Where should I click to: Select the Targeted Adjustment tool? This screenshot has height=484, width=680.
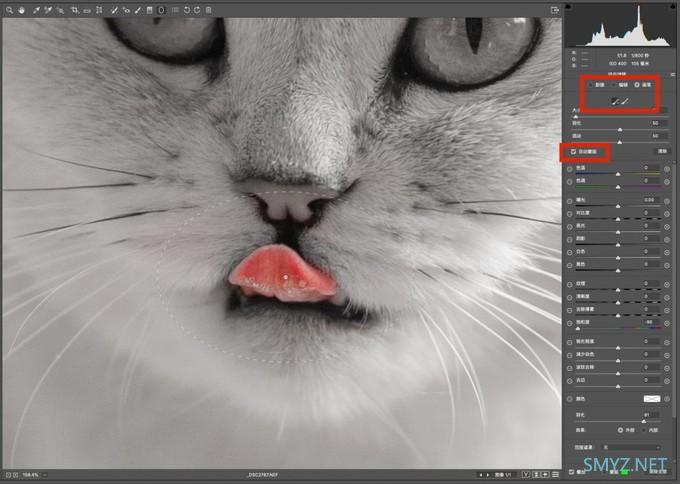[60, 10]
